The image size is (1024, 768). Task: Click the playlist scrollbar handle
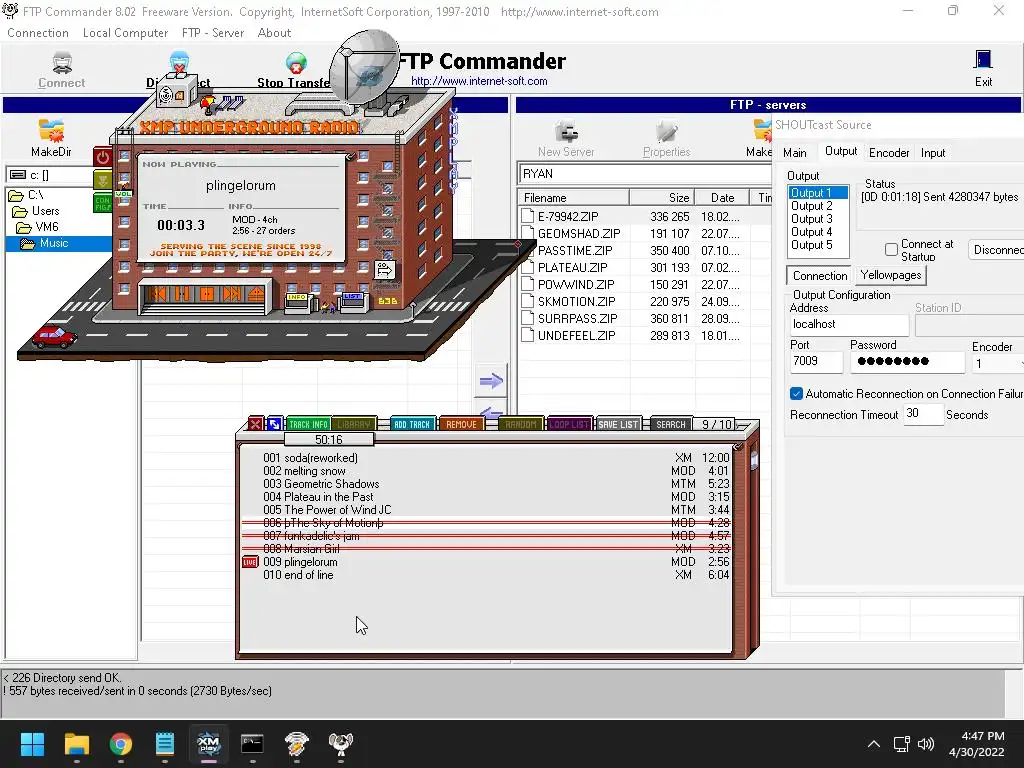coord(754,460)
